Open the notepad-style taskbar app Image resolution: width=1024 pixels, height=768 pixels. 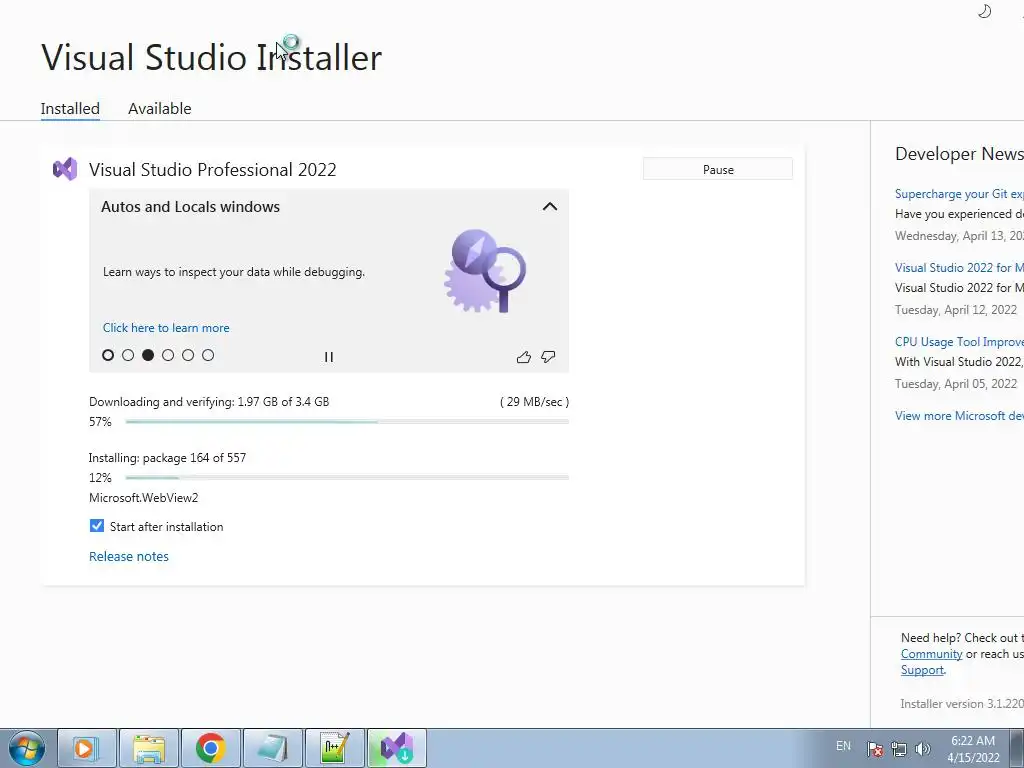tap(272, 748)
